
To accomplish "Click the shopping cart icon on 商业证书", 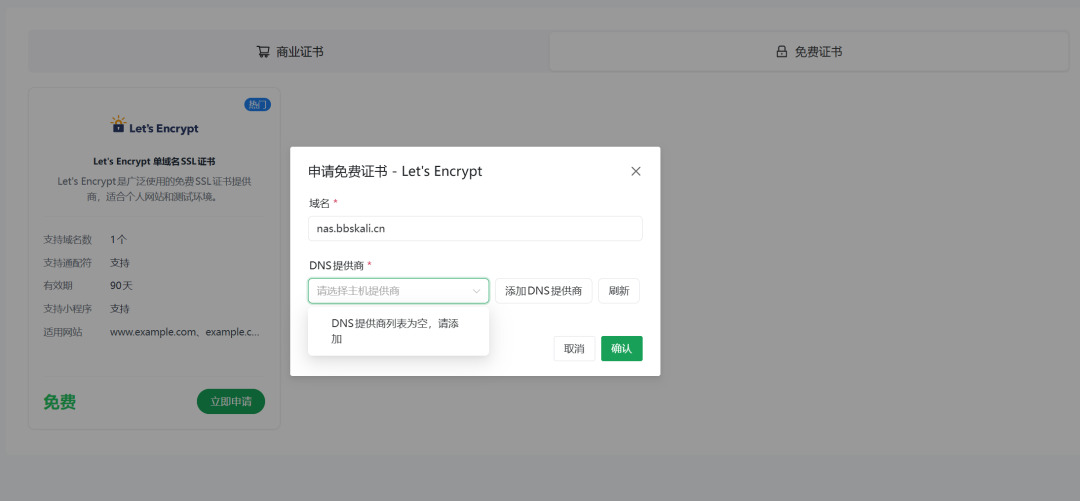I will [263, 52].
